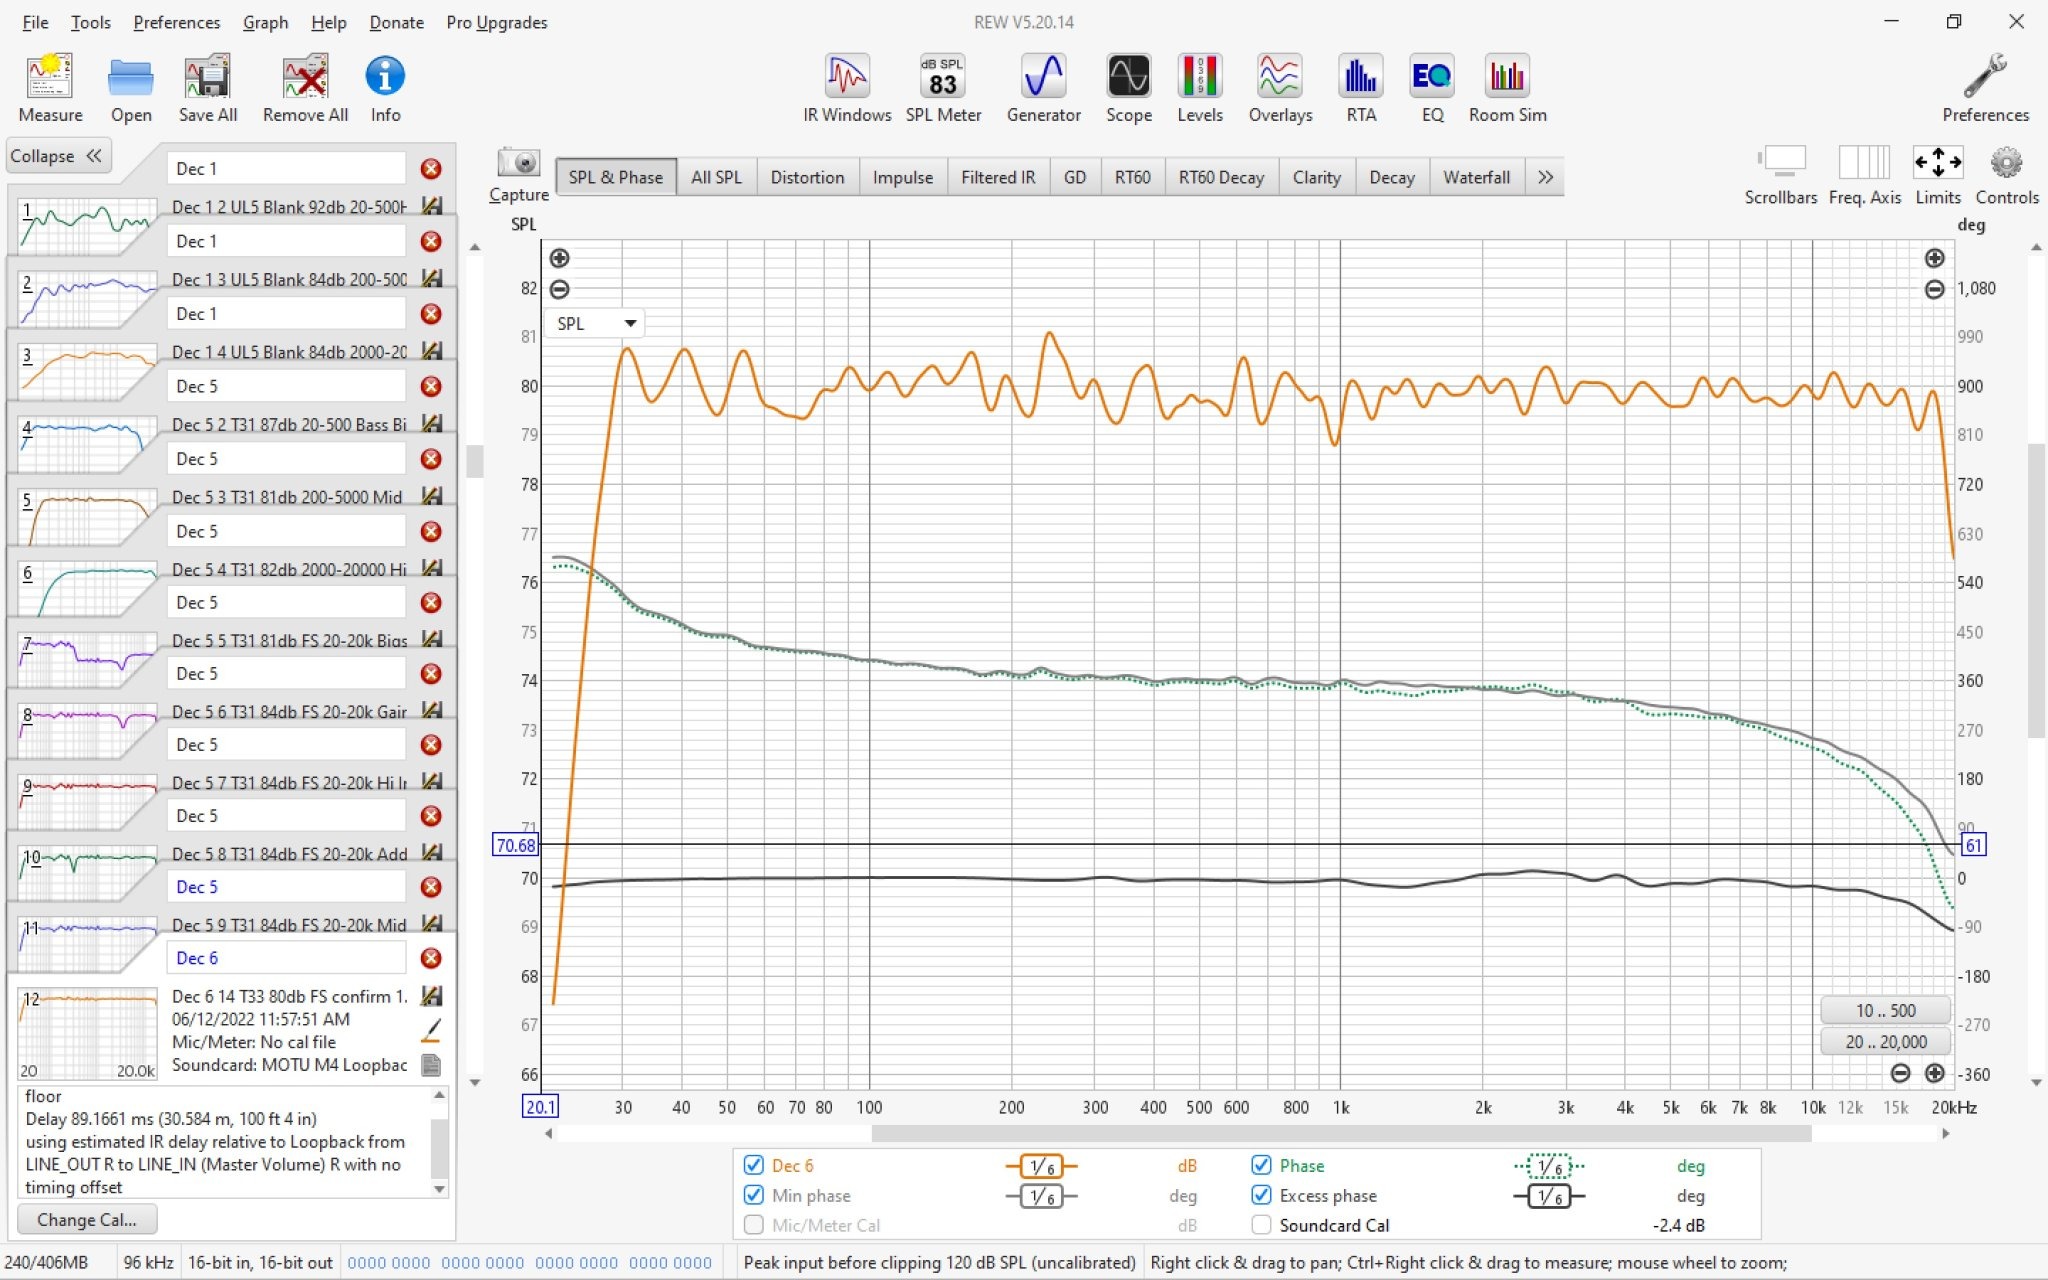The height and width of the screenshot is (1280, 2048).
Task: Toggle the Freq. Axis mode
Action: click(x=1864, y=175)
